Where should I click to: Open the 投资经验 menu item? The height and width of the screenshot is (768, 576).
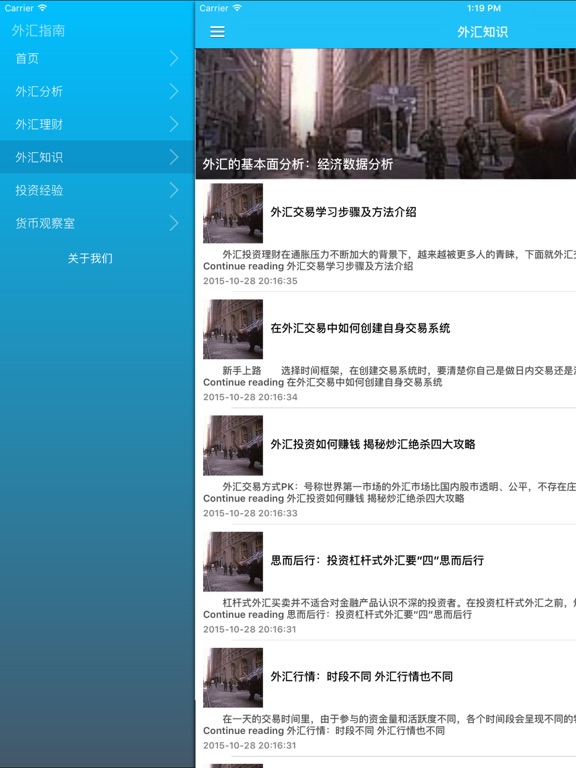coord(97,190)
